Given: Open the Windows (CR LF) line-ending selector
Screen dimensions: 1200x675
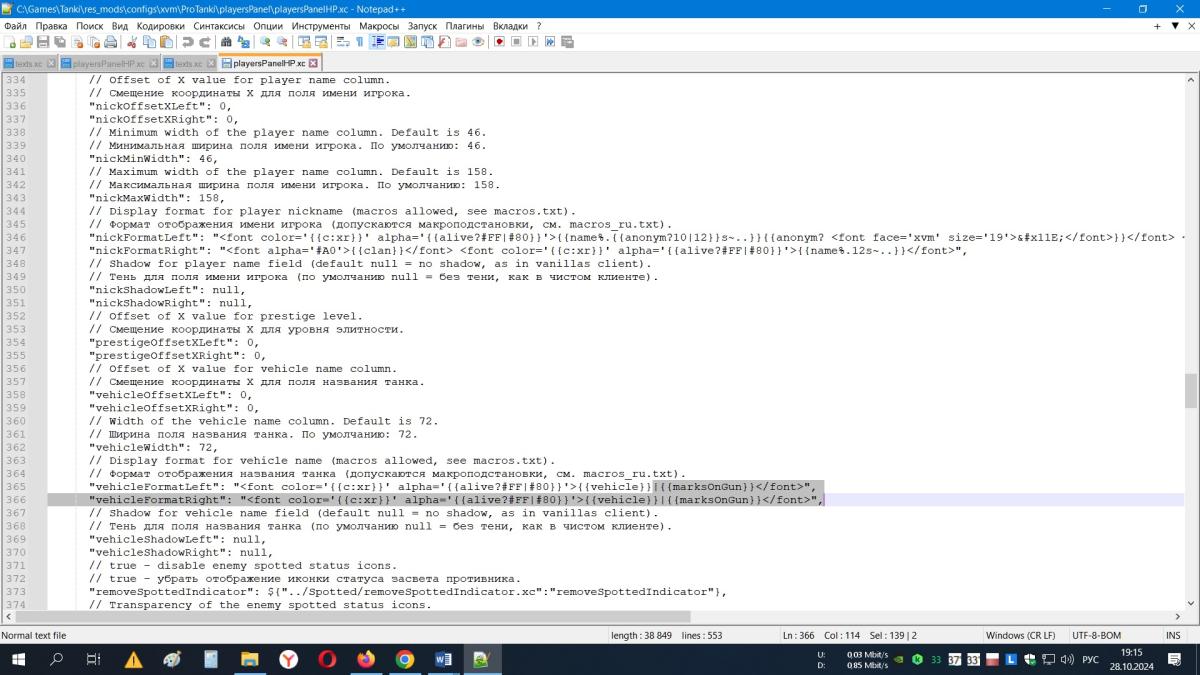Looking at the screenshot, I should 1020,635.
